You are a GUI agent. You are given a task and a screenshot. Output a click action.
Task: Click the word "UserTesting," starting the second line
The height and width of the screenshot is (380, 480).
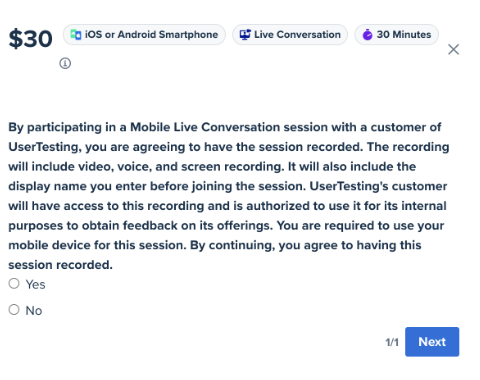[45, 147]
